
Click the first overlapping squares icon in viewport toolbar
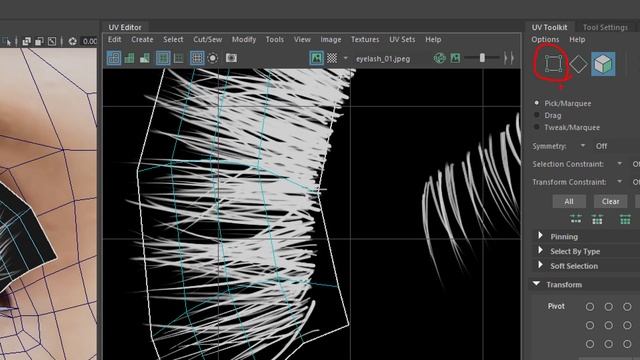click(27, 41)
